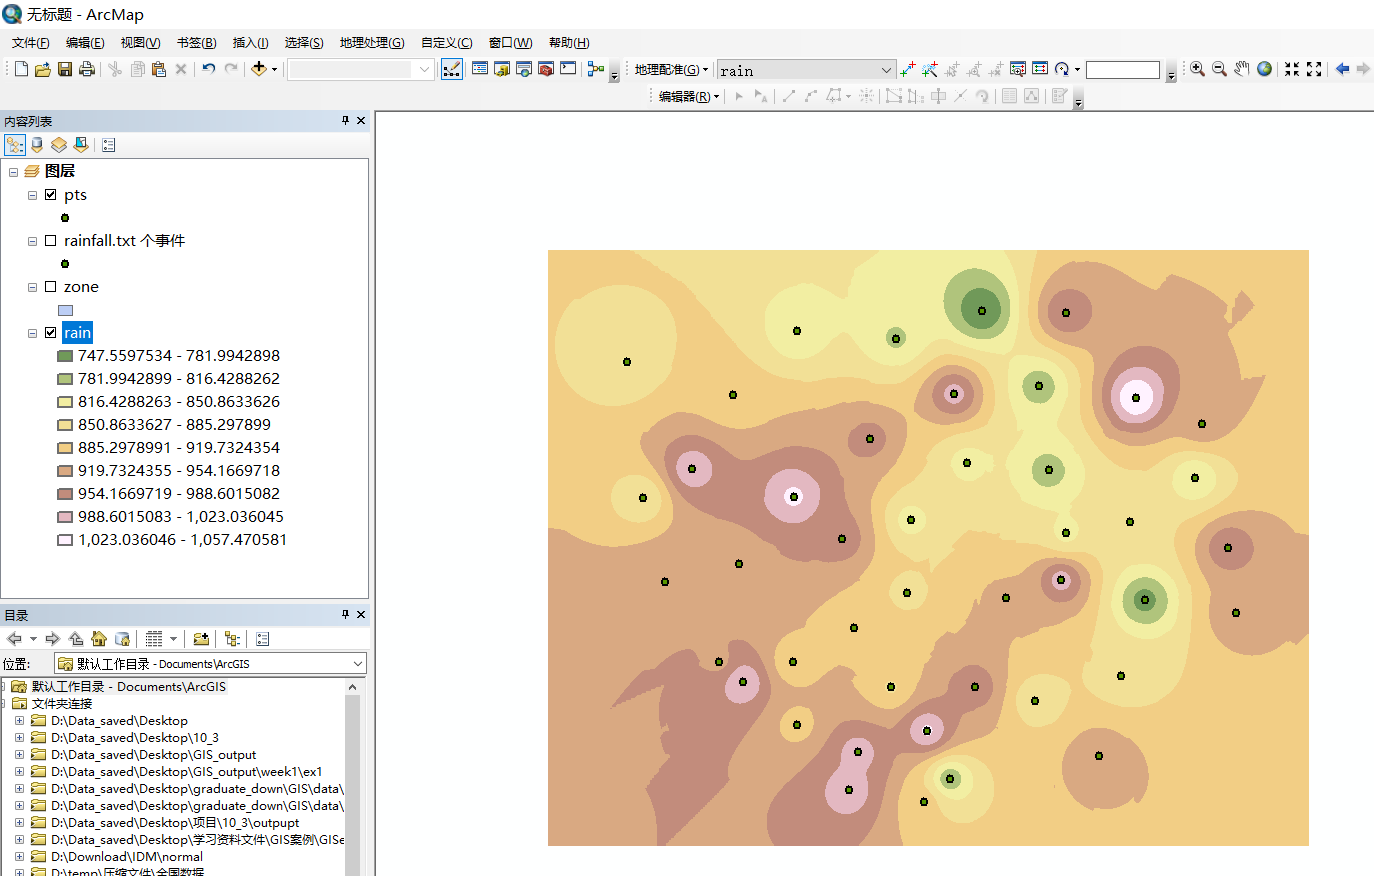
Task: List layers by drawing order
Action: [x=15, y=145]
